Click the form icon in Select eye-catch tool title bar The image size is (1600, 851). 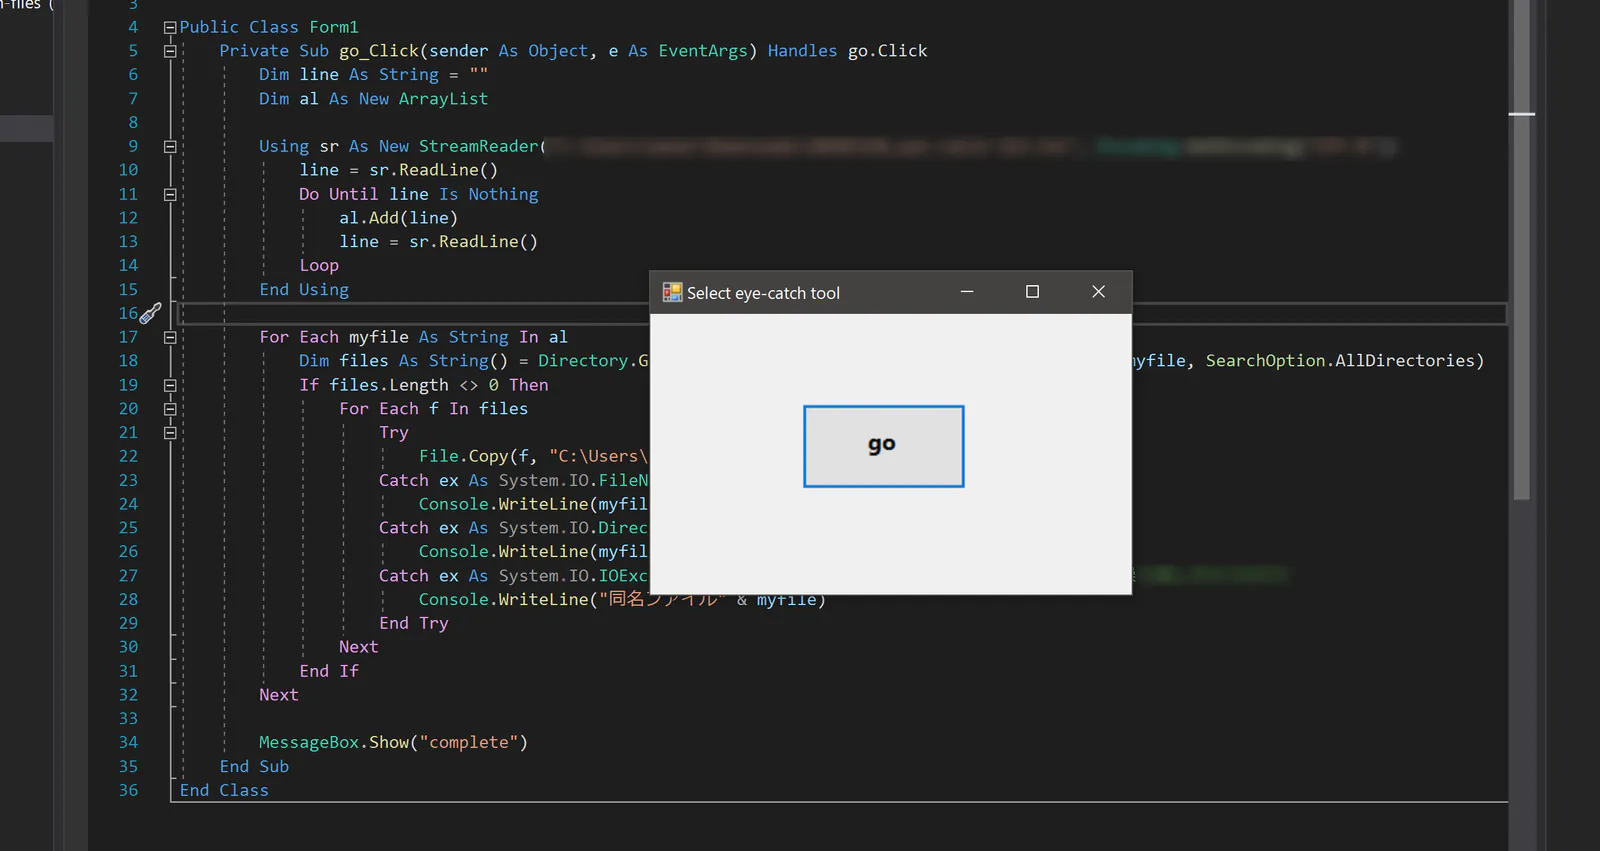(672, 292)
